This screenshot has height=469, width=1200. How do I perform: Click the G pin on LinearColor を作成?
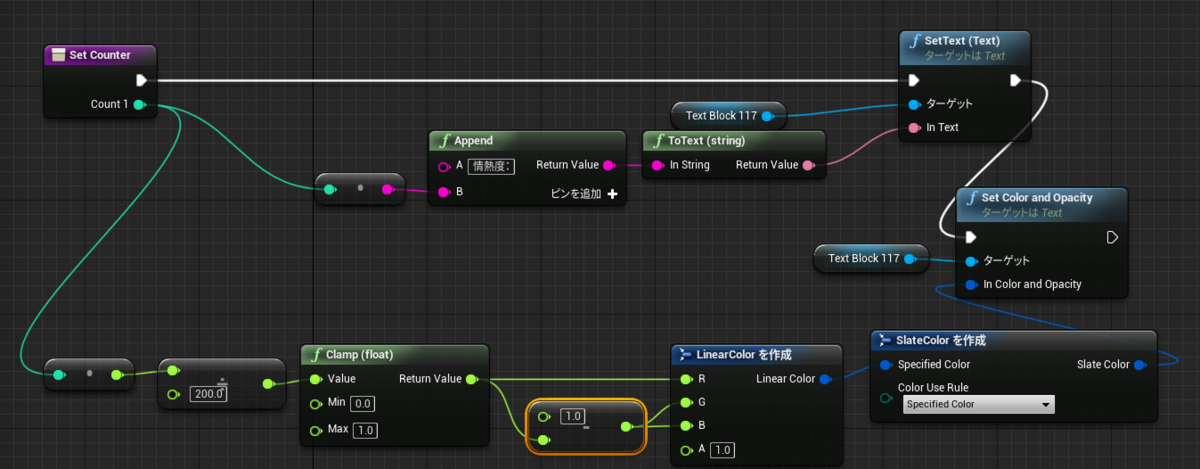[x=685, y=402]
